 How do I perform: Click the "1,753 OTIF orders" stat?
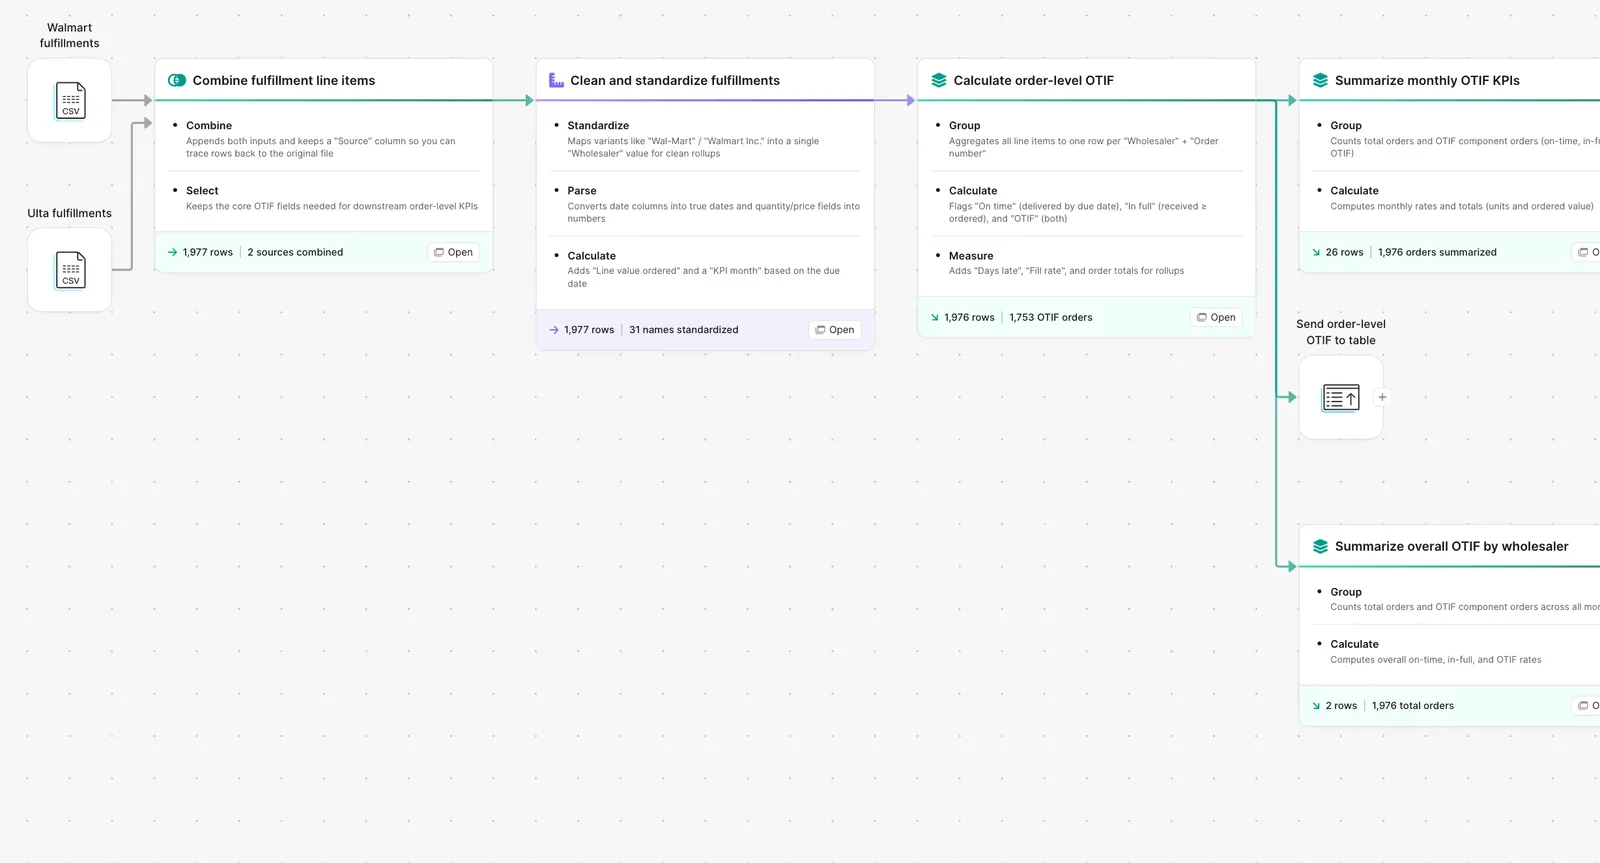[x=1051, y=318]
